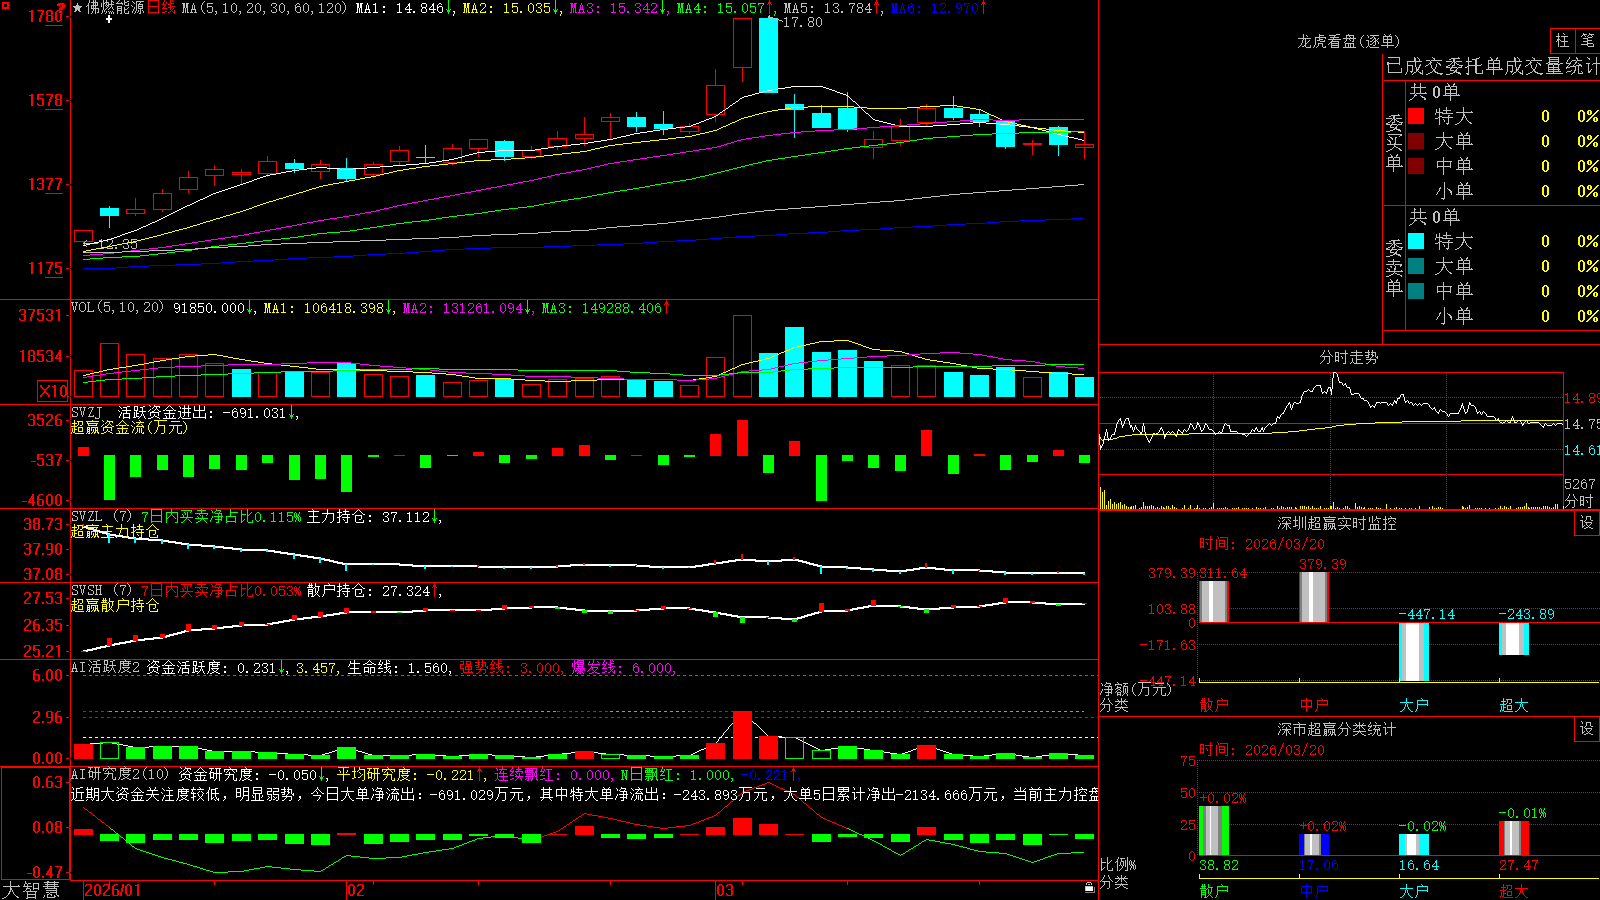Viewport: 1600px width, 900px height.
Task: Click the 委买单 vertical section label
Action: coord(1394,143)
